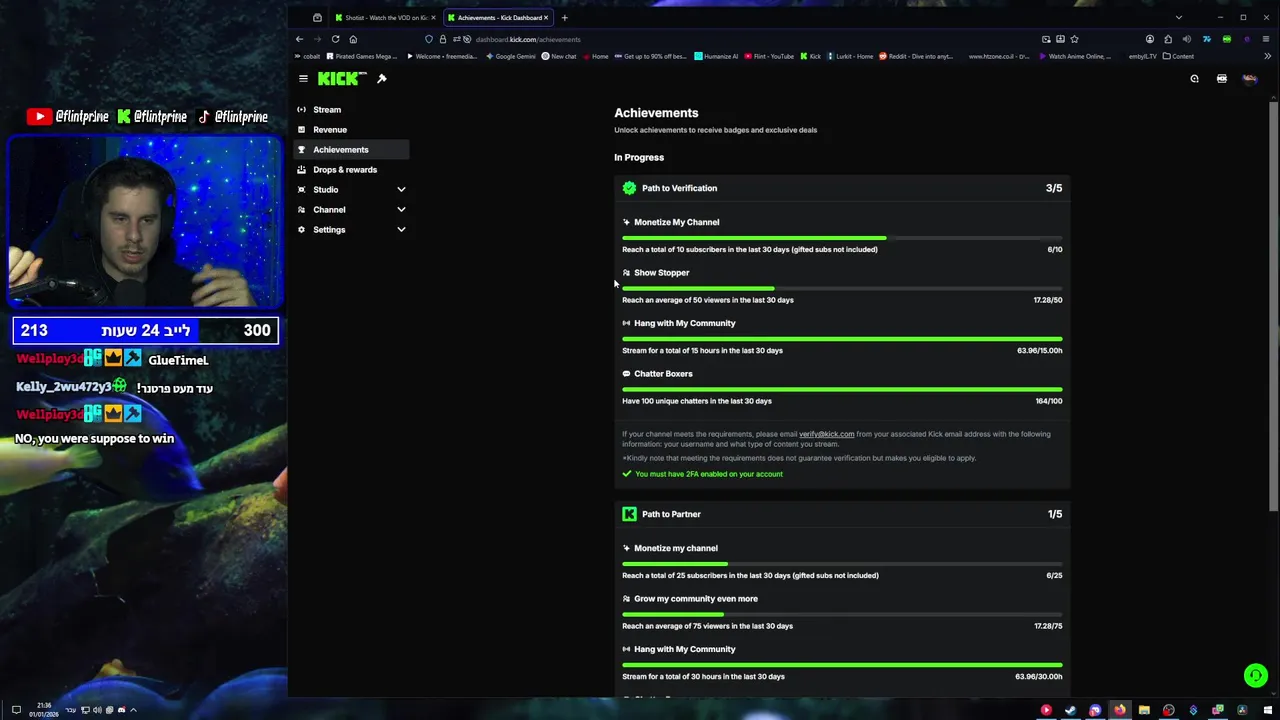Viewport: 1280px width, 720px height.
Task: Open the list all tabs dropdown
Action: point(1178,17)
